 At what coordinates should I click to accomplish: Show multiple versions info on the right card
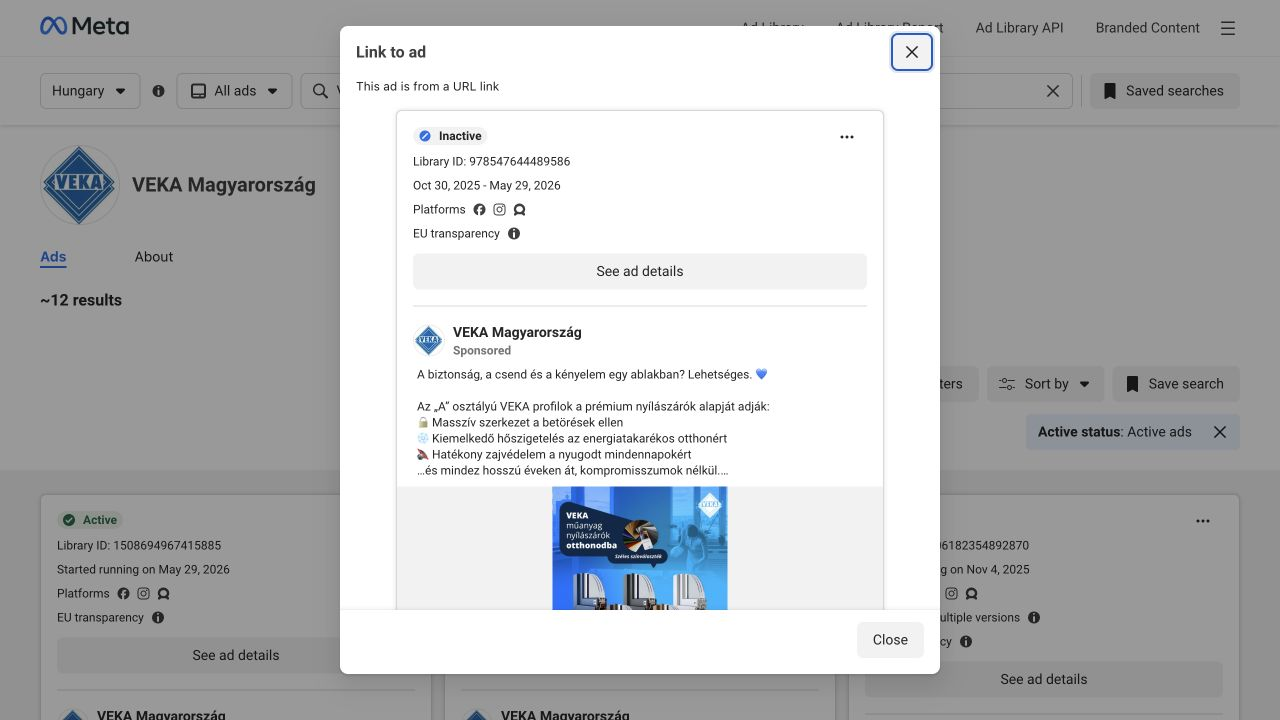click(1034, 618)
